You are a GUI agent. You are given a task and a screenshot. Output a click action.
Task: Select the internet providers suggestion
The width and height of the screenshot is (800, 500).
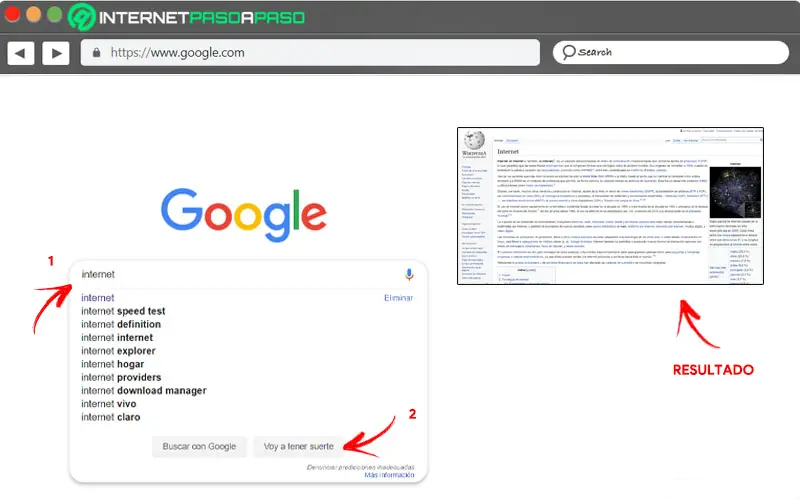pos(121,378)
